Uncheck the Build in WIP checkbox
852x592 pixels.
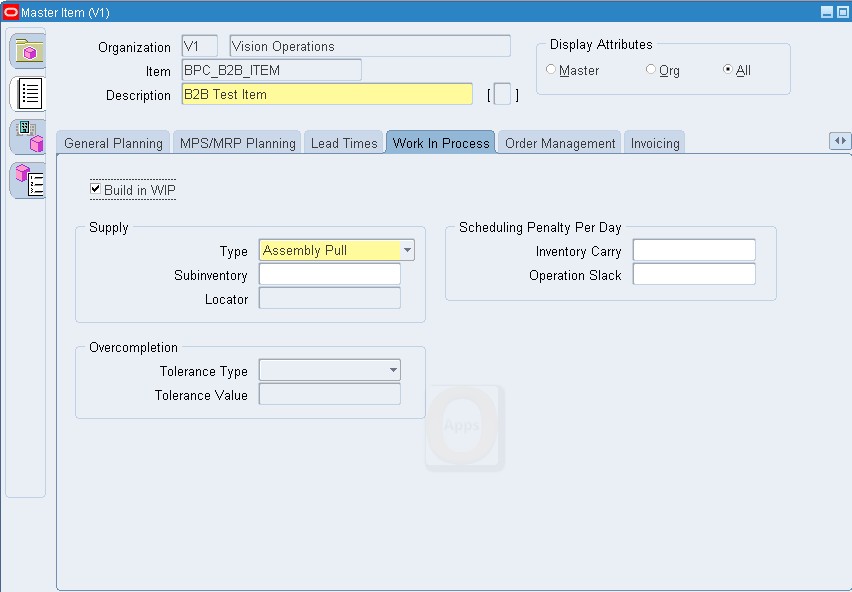point(95,188)
